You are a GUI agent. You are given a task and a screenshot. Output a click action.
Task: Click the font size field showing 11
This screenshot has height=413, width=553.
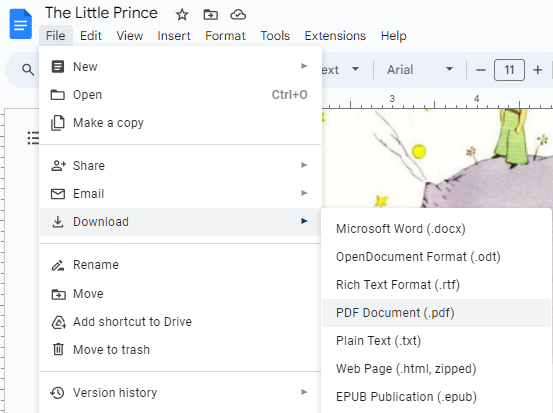(509, 70)
